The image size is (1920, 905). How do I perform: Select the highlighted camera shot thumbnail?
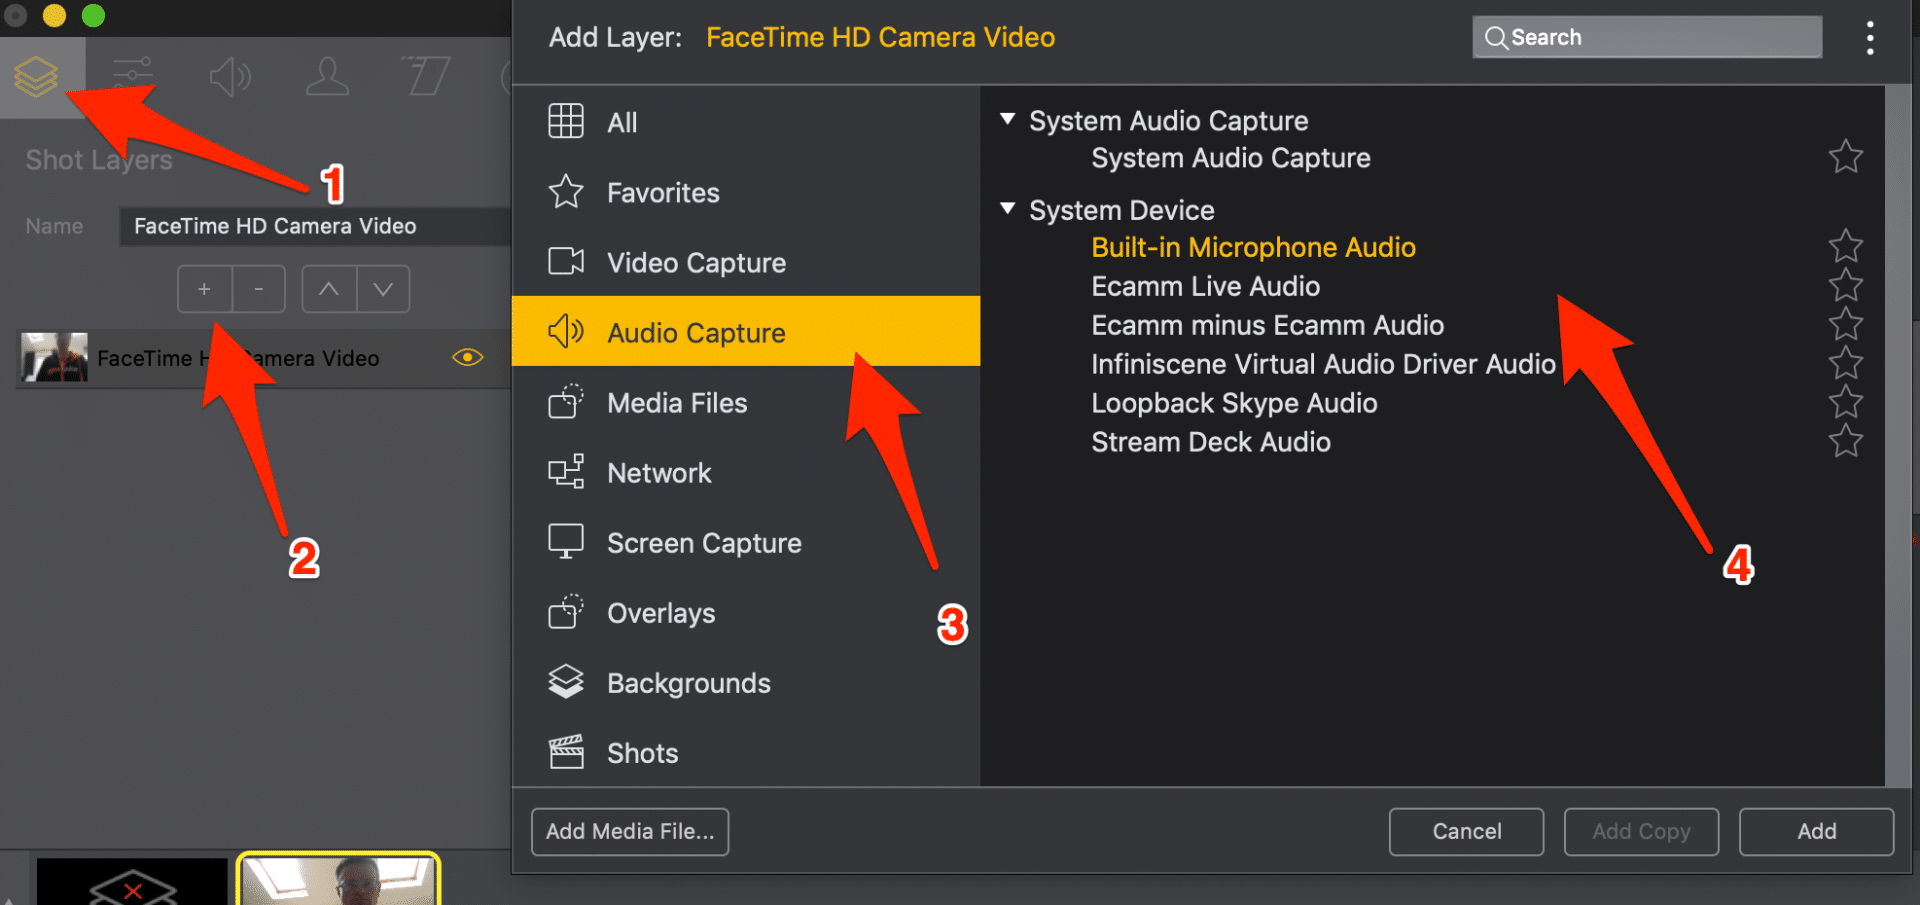pyautogui.click(x=339, y=879)
